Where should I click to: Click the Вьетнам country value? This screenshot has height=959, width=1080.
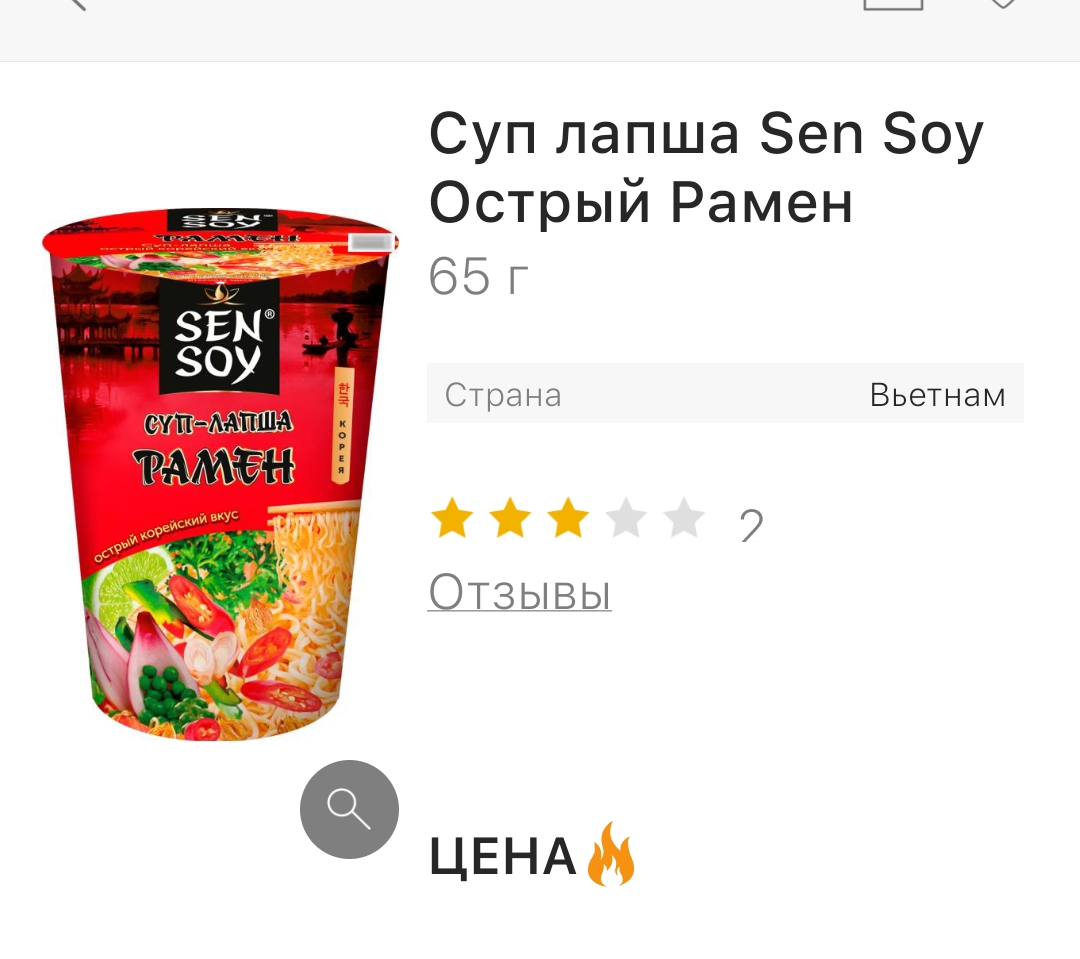pyautogui.click(x=937, y=395)
